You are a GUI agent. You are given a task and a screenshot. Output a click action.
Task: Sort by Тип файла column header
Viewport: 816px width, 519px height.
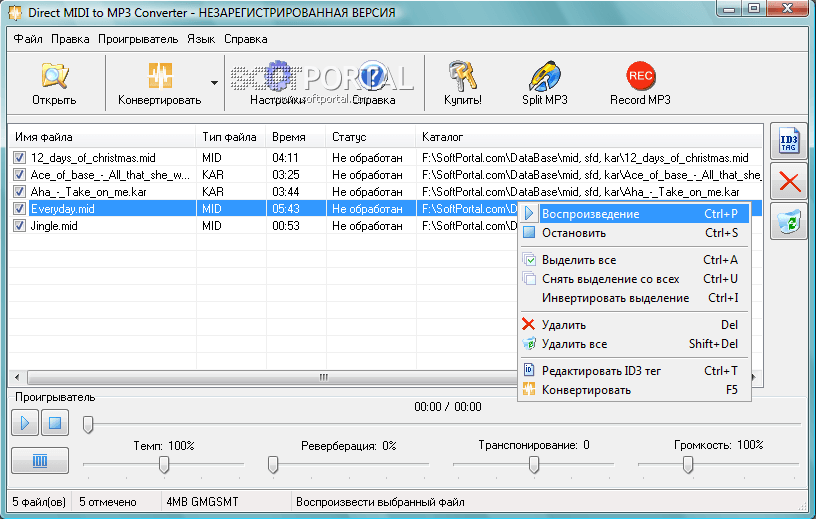pos(230,137)
